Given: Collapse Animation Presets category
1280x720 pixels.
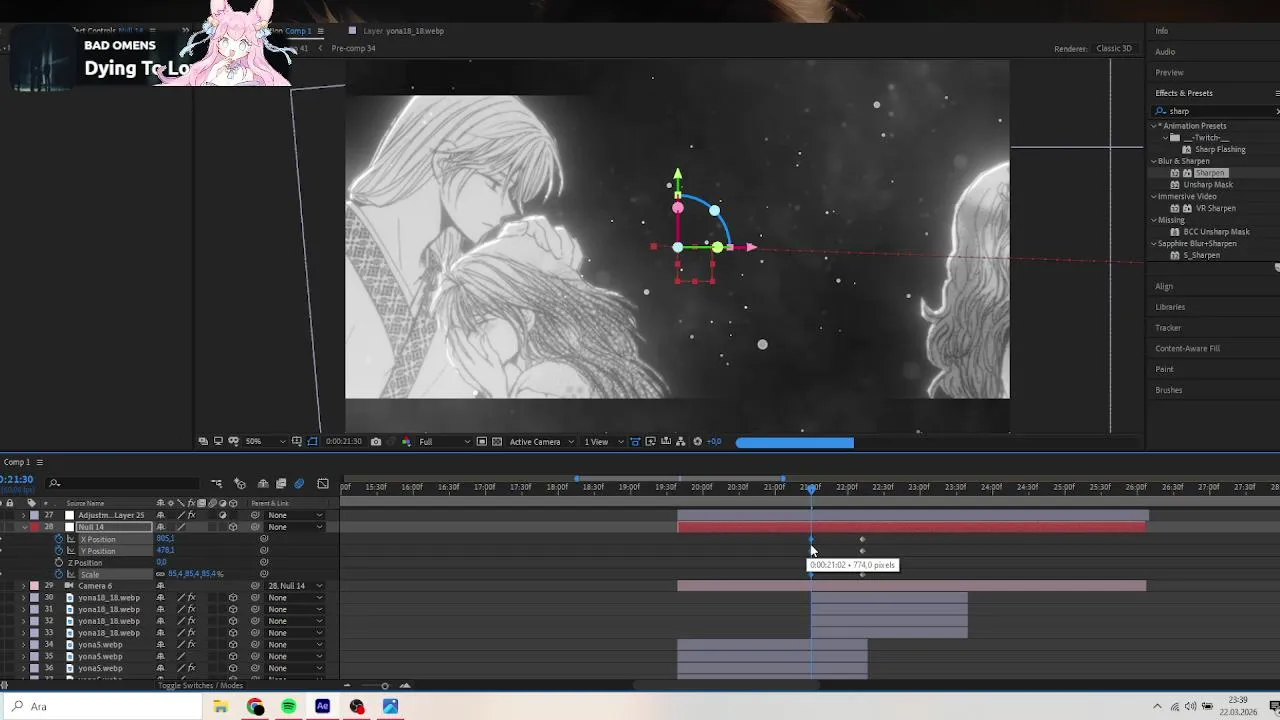Looking at the screenshot, I should [x=1154, y=126].
